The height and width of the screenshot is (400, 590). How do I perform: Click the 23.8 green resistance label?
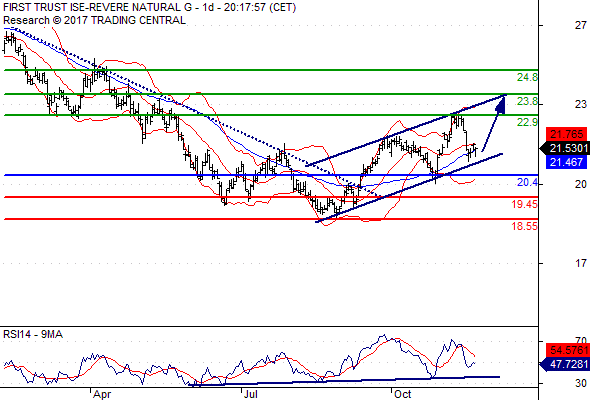527,102
